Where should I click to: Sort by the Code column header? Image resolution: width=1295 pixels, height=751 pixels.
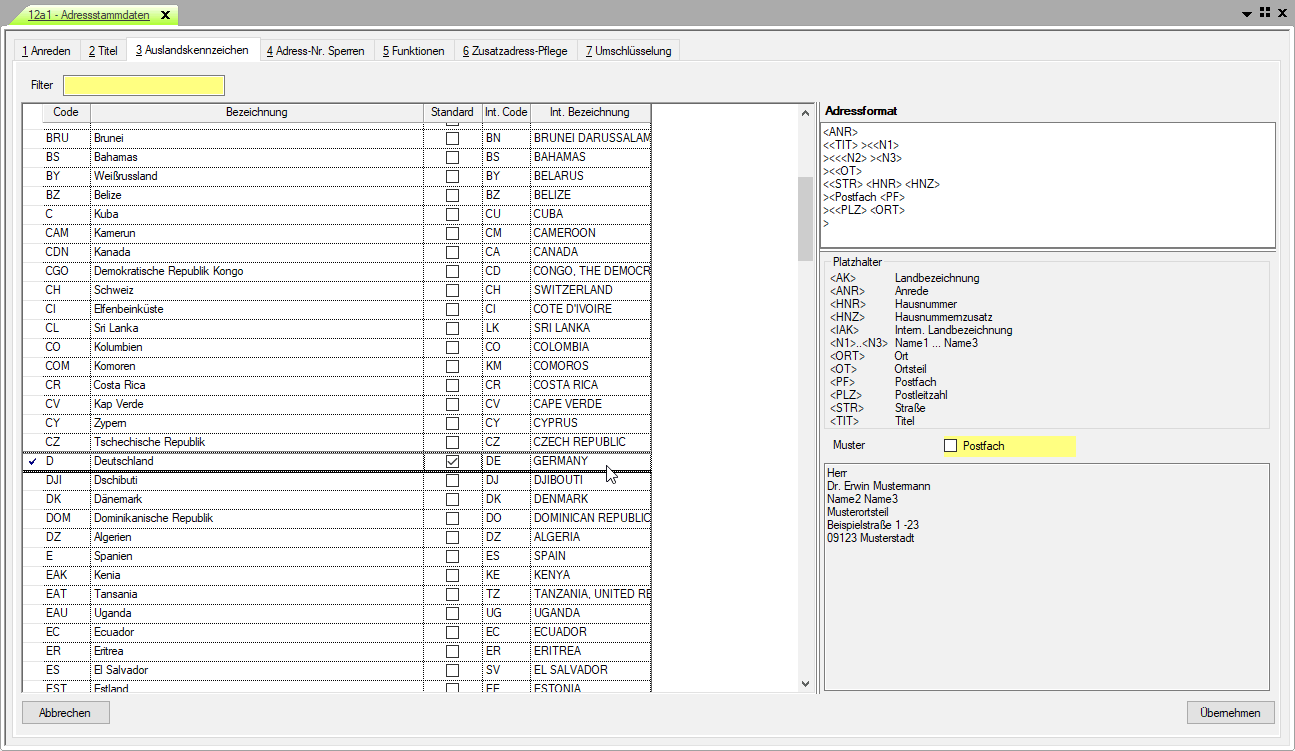(66, 112)
